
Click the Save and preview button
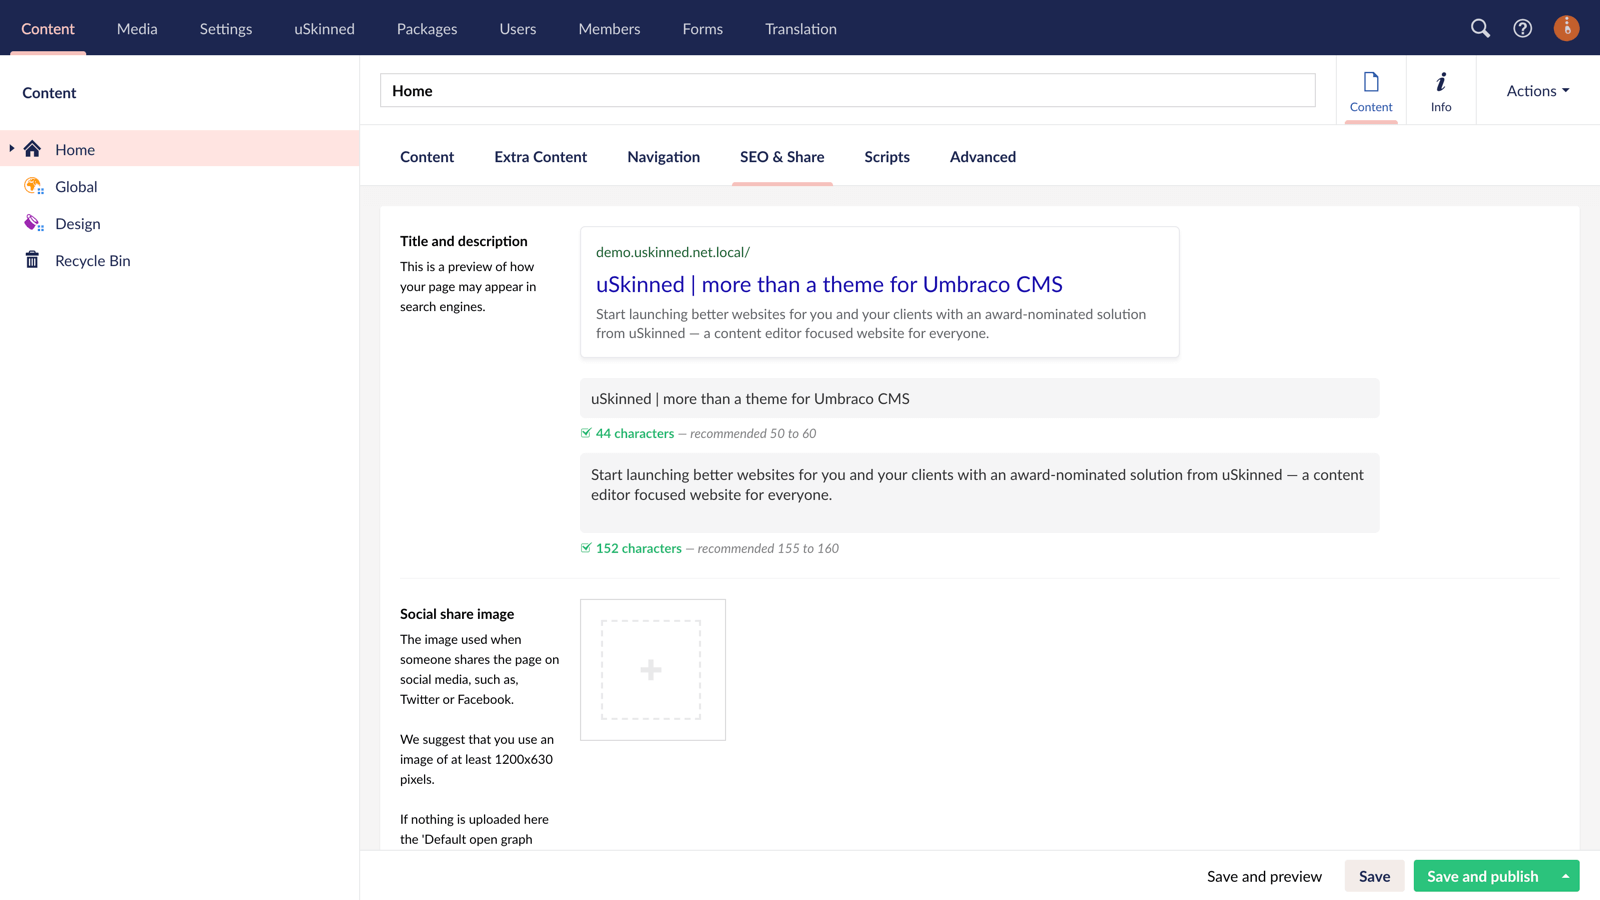pos(1264,875)
